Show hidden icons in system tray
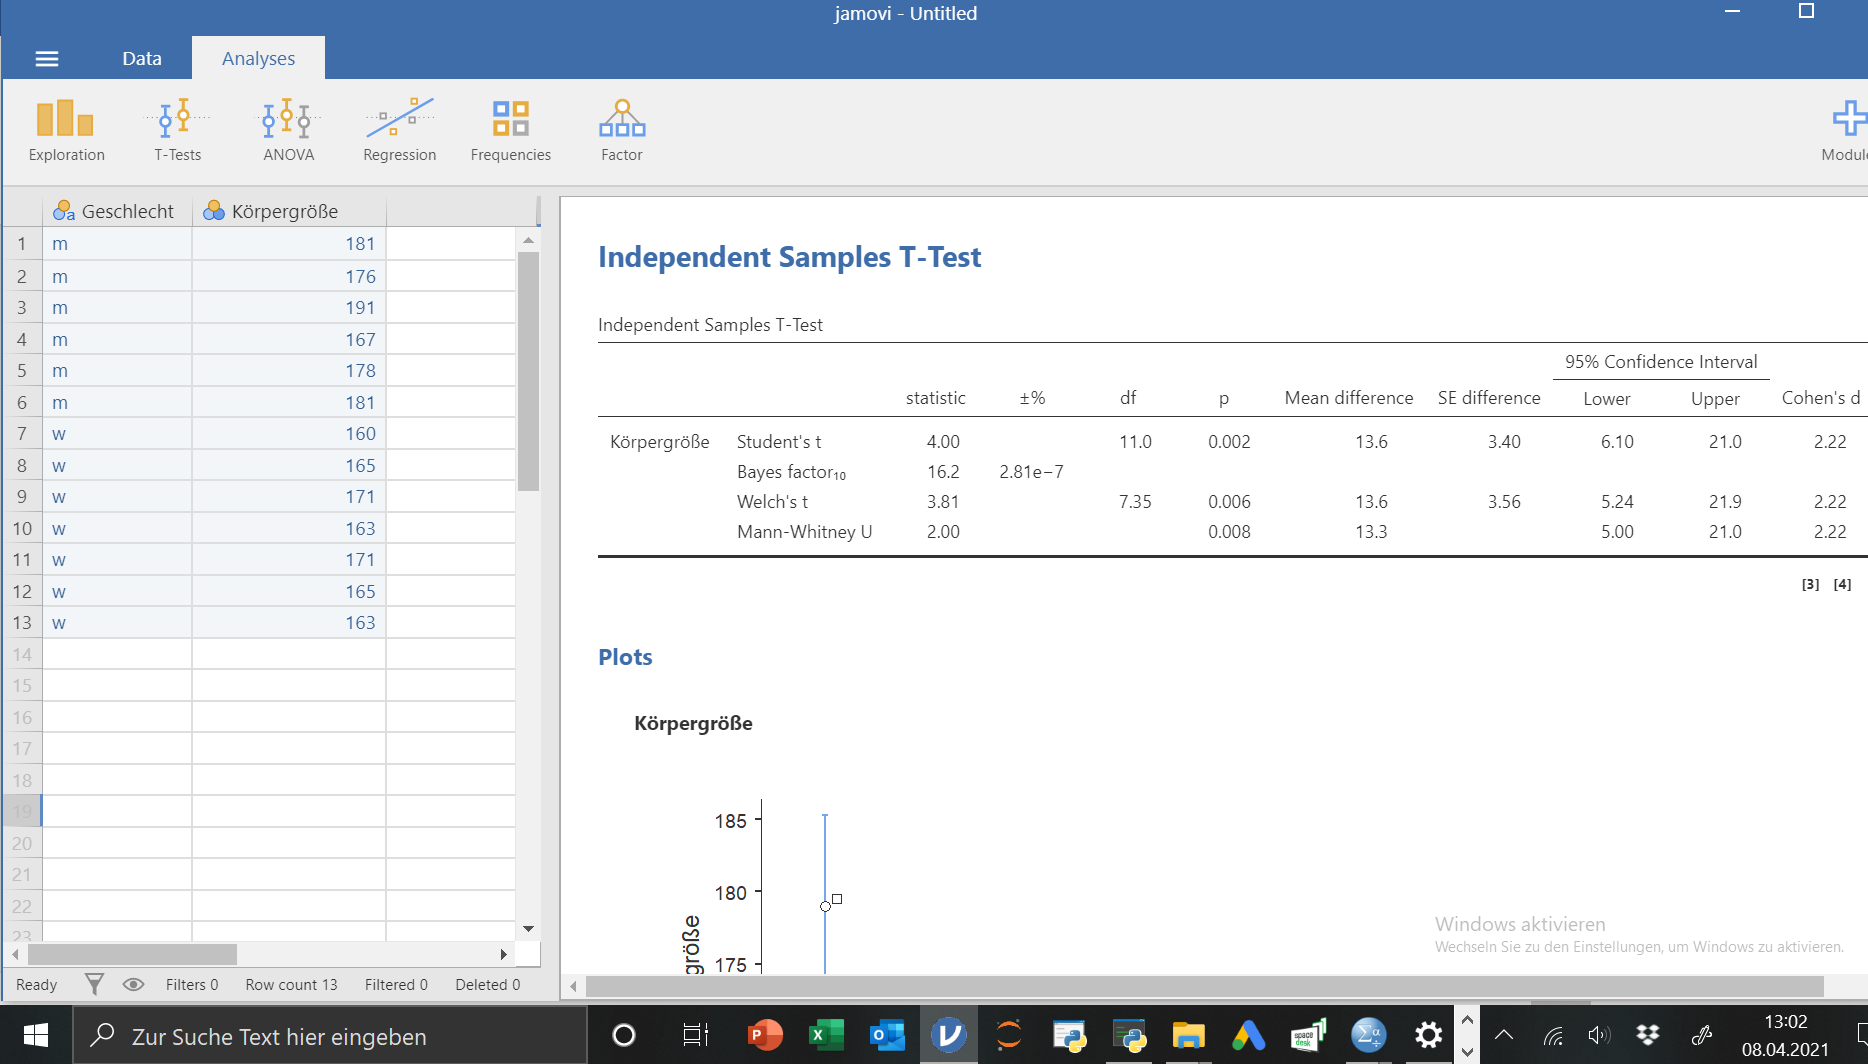Screen dimensions: 1868x1064 pos(1503,1036)
